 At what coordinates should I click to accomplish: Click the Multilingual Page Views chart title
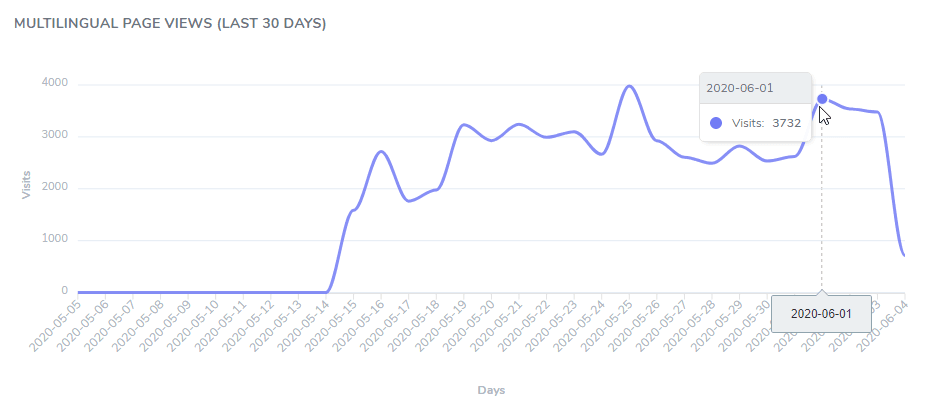coord(170,23)
